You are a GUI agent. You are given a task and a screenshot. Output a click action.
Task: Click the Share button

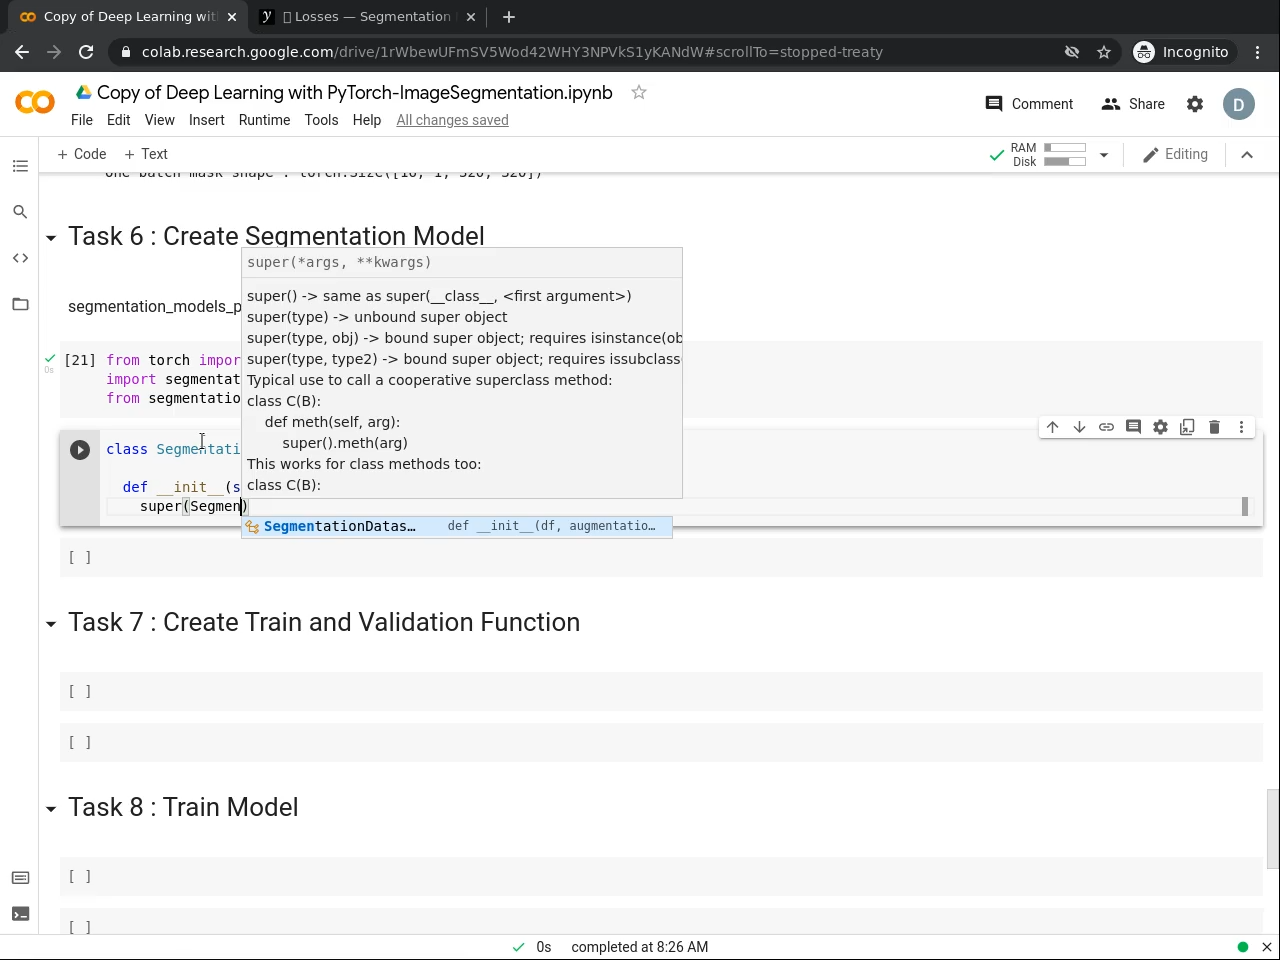point(1133,104)
